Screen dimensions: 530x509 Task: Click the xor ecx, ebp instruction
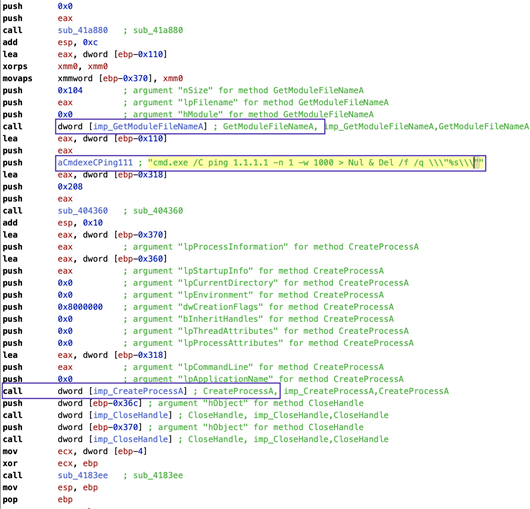50,463
